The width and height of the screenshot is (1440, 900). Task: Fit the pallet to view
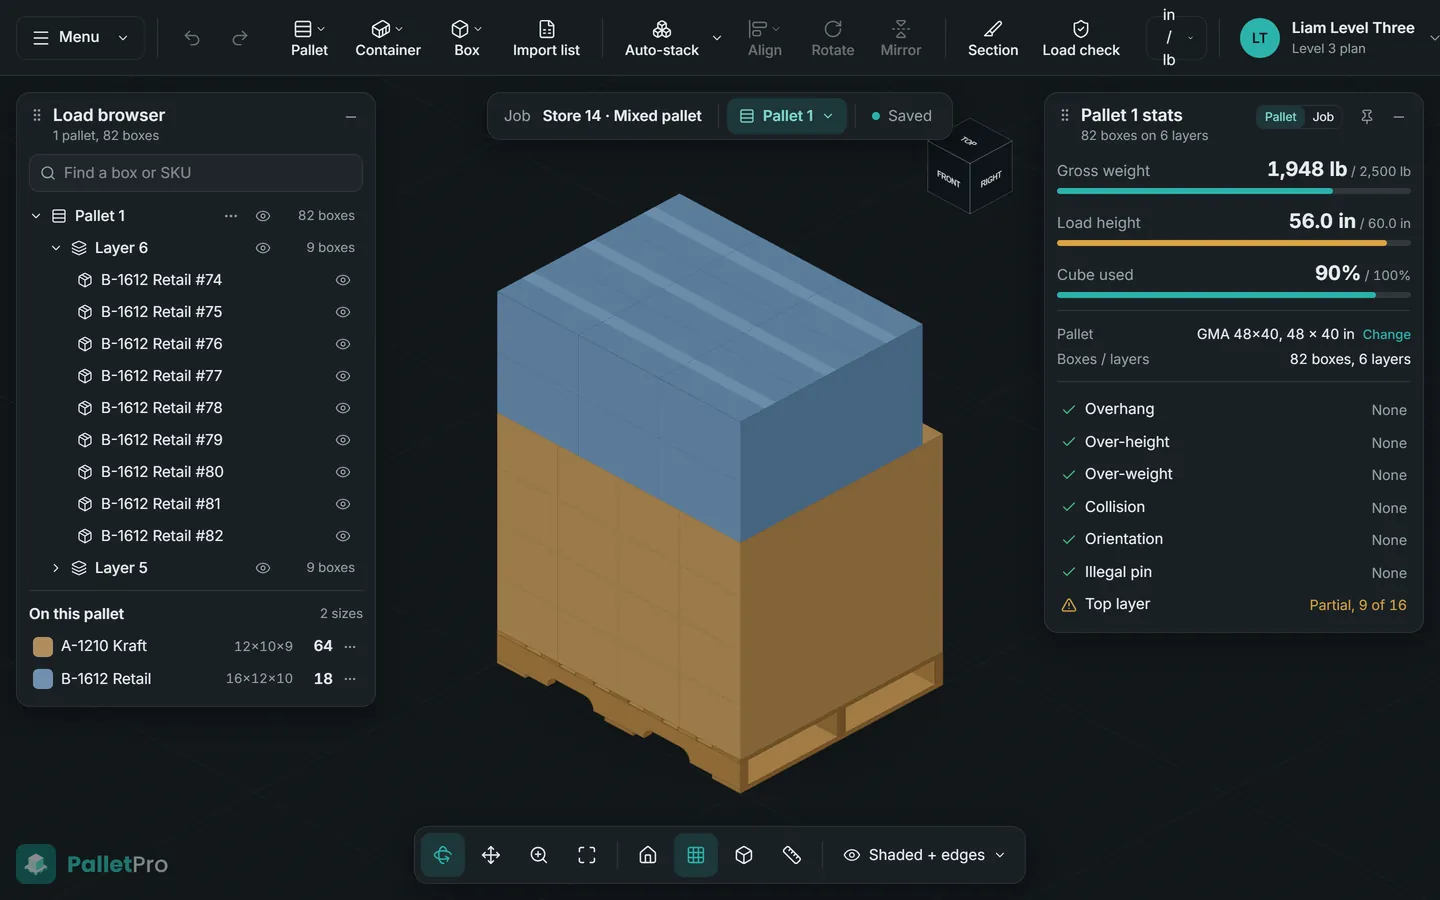[587, 855]
